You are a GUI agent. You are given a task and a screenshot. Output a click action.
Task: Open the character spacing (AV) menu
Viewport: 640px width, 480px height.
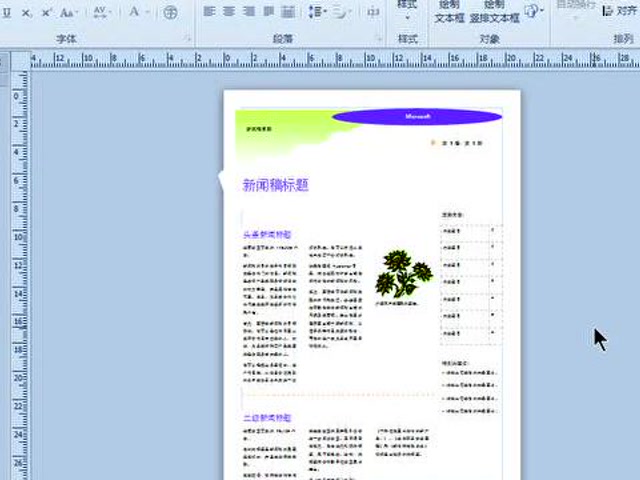102,12
